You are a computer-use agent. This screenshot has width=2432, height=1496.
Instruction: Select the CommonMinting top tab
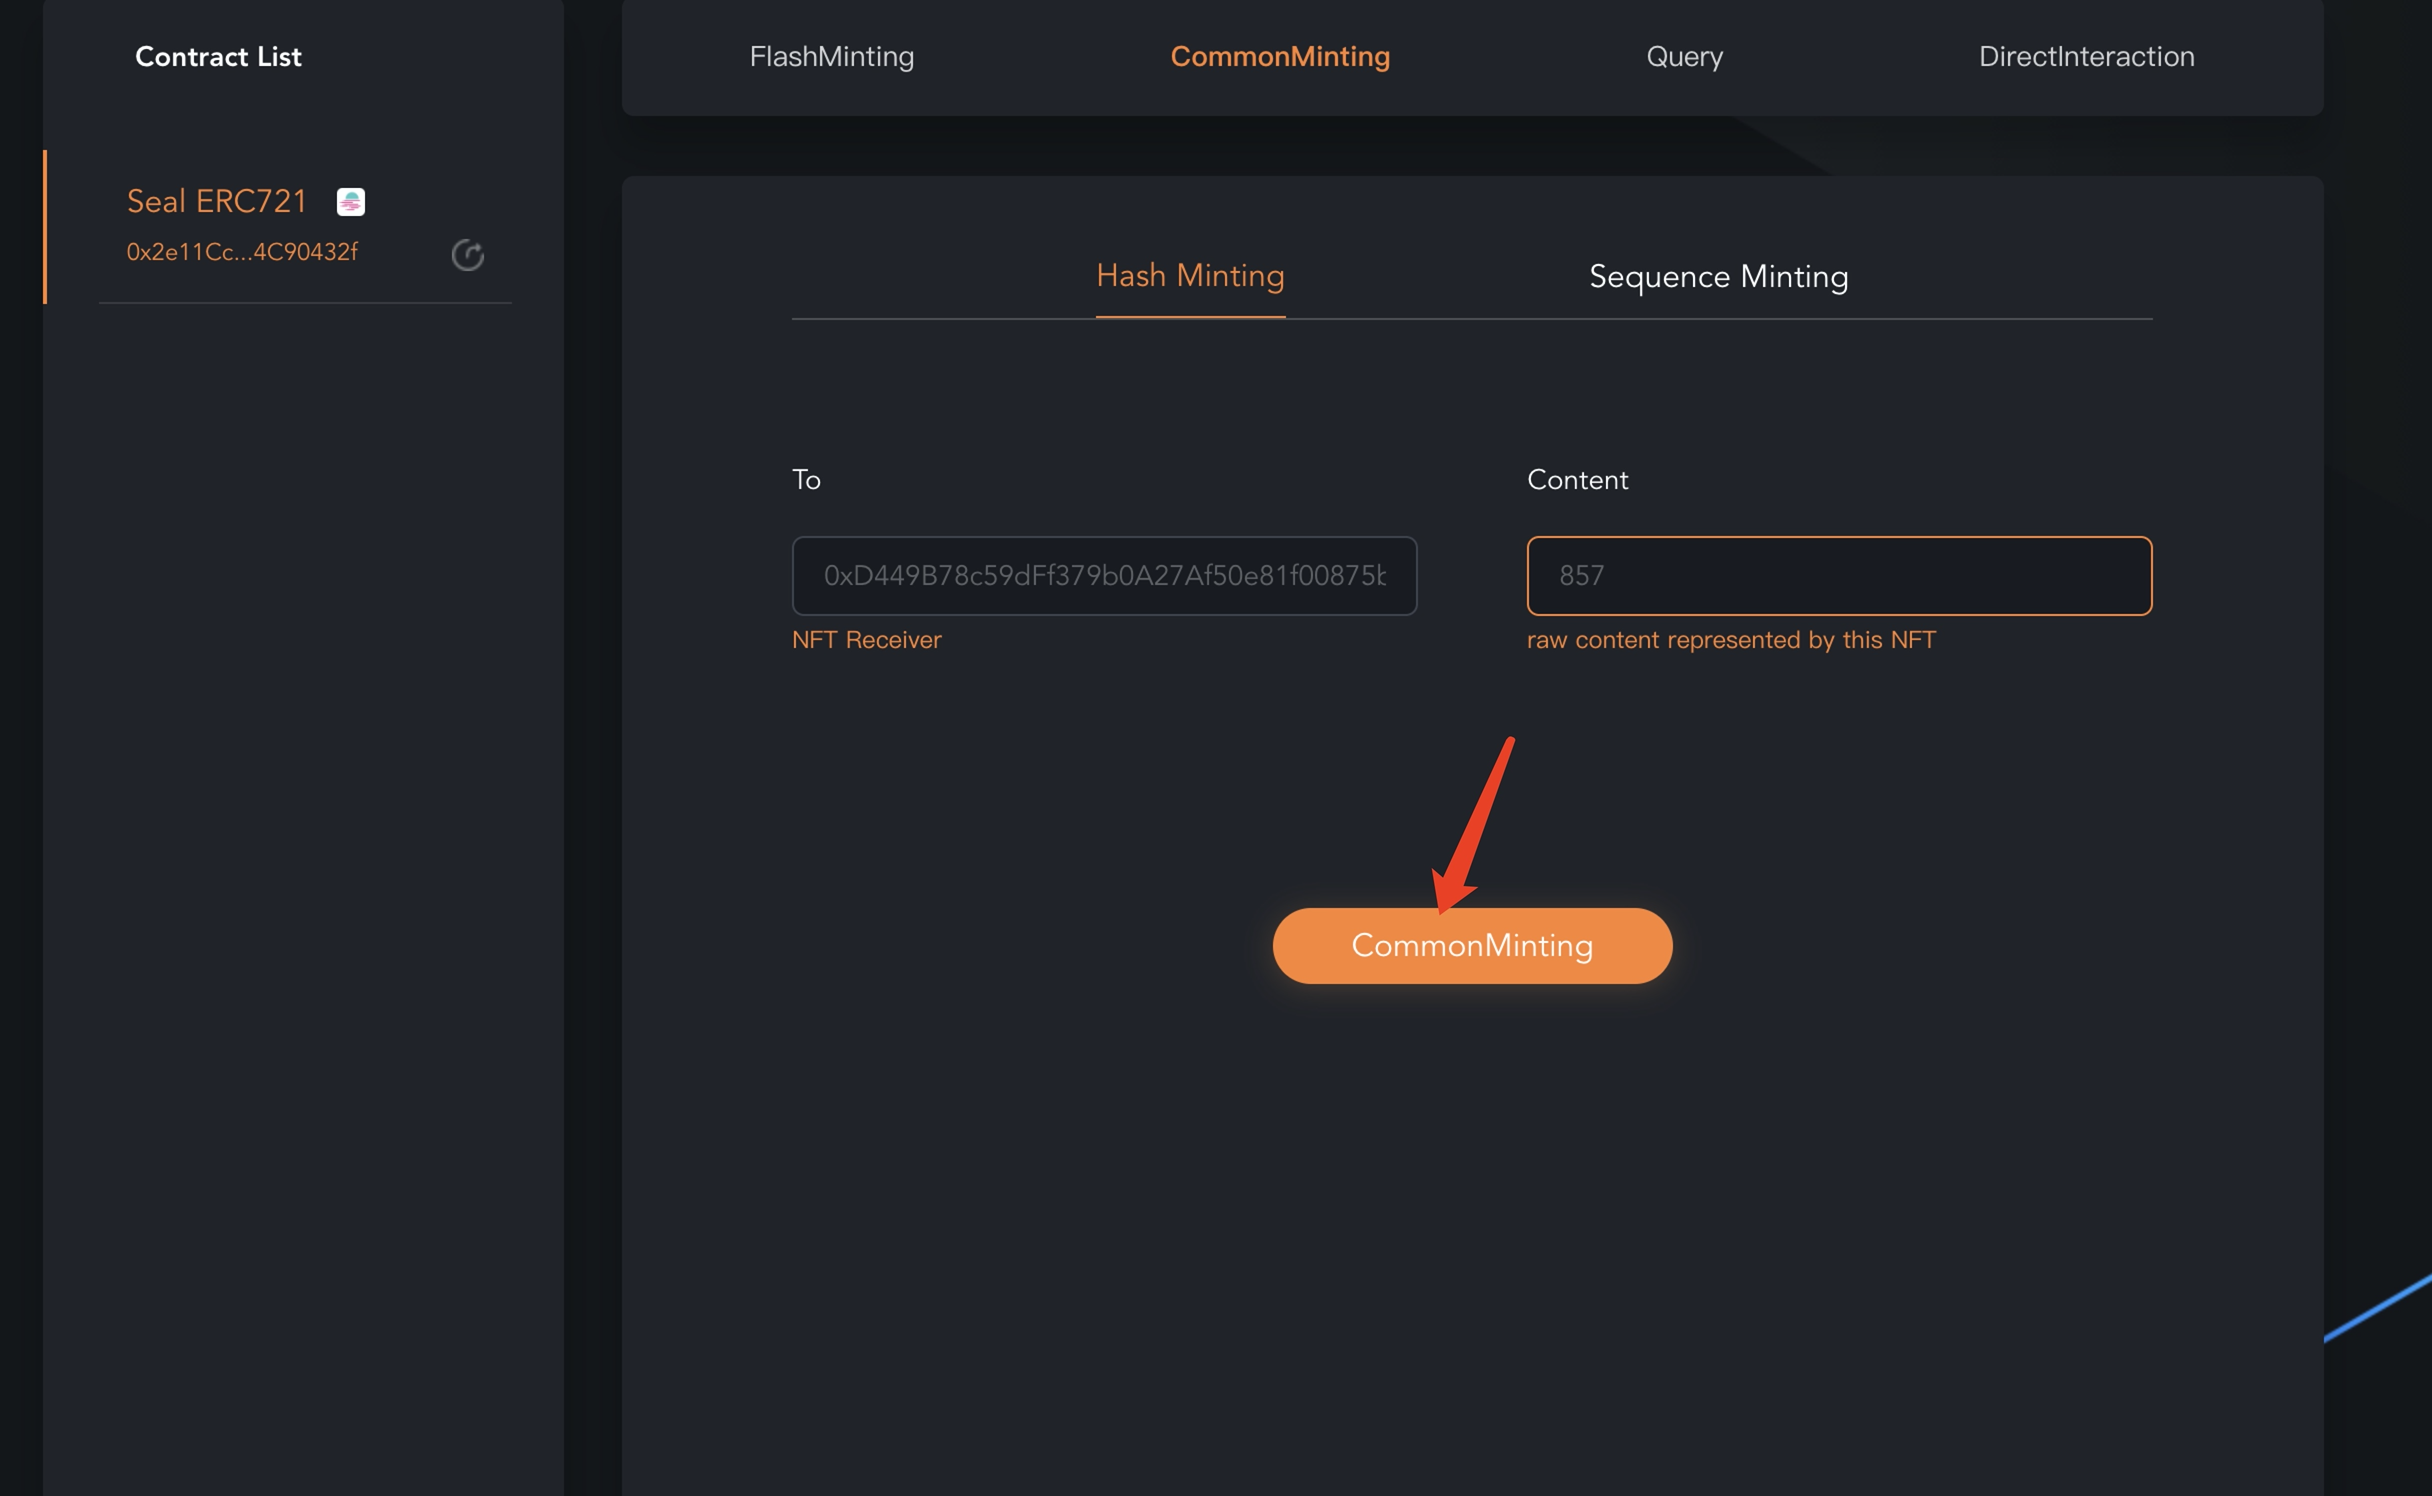click(1279, 57)
